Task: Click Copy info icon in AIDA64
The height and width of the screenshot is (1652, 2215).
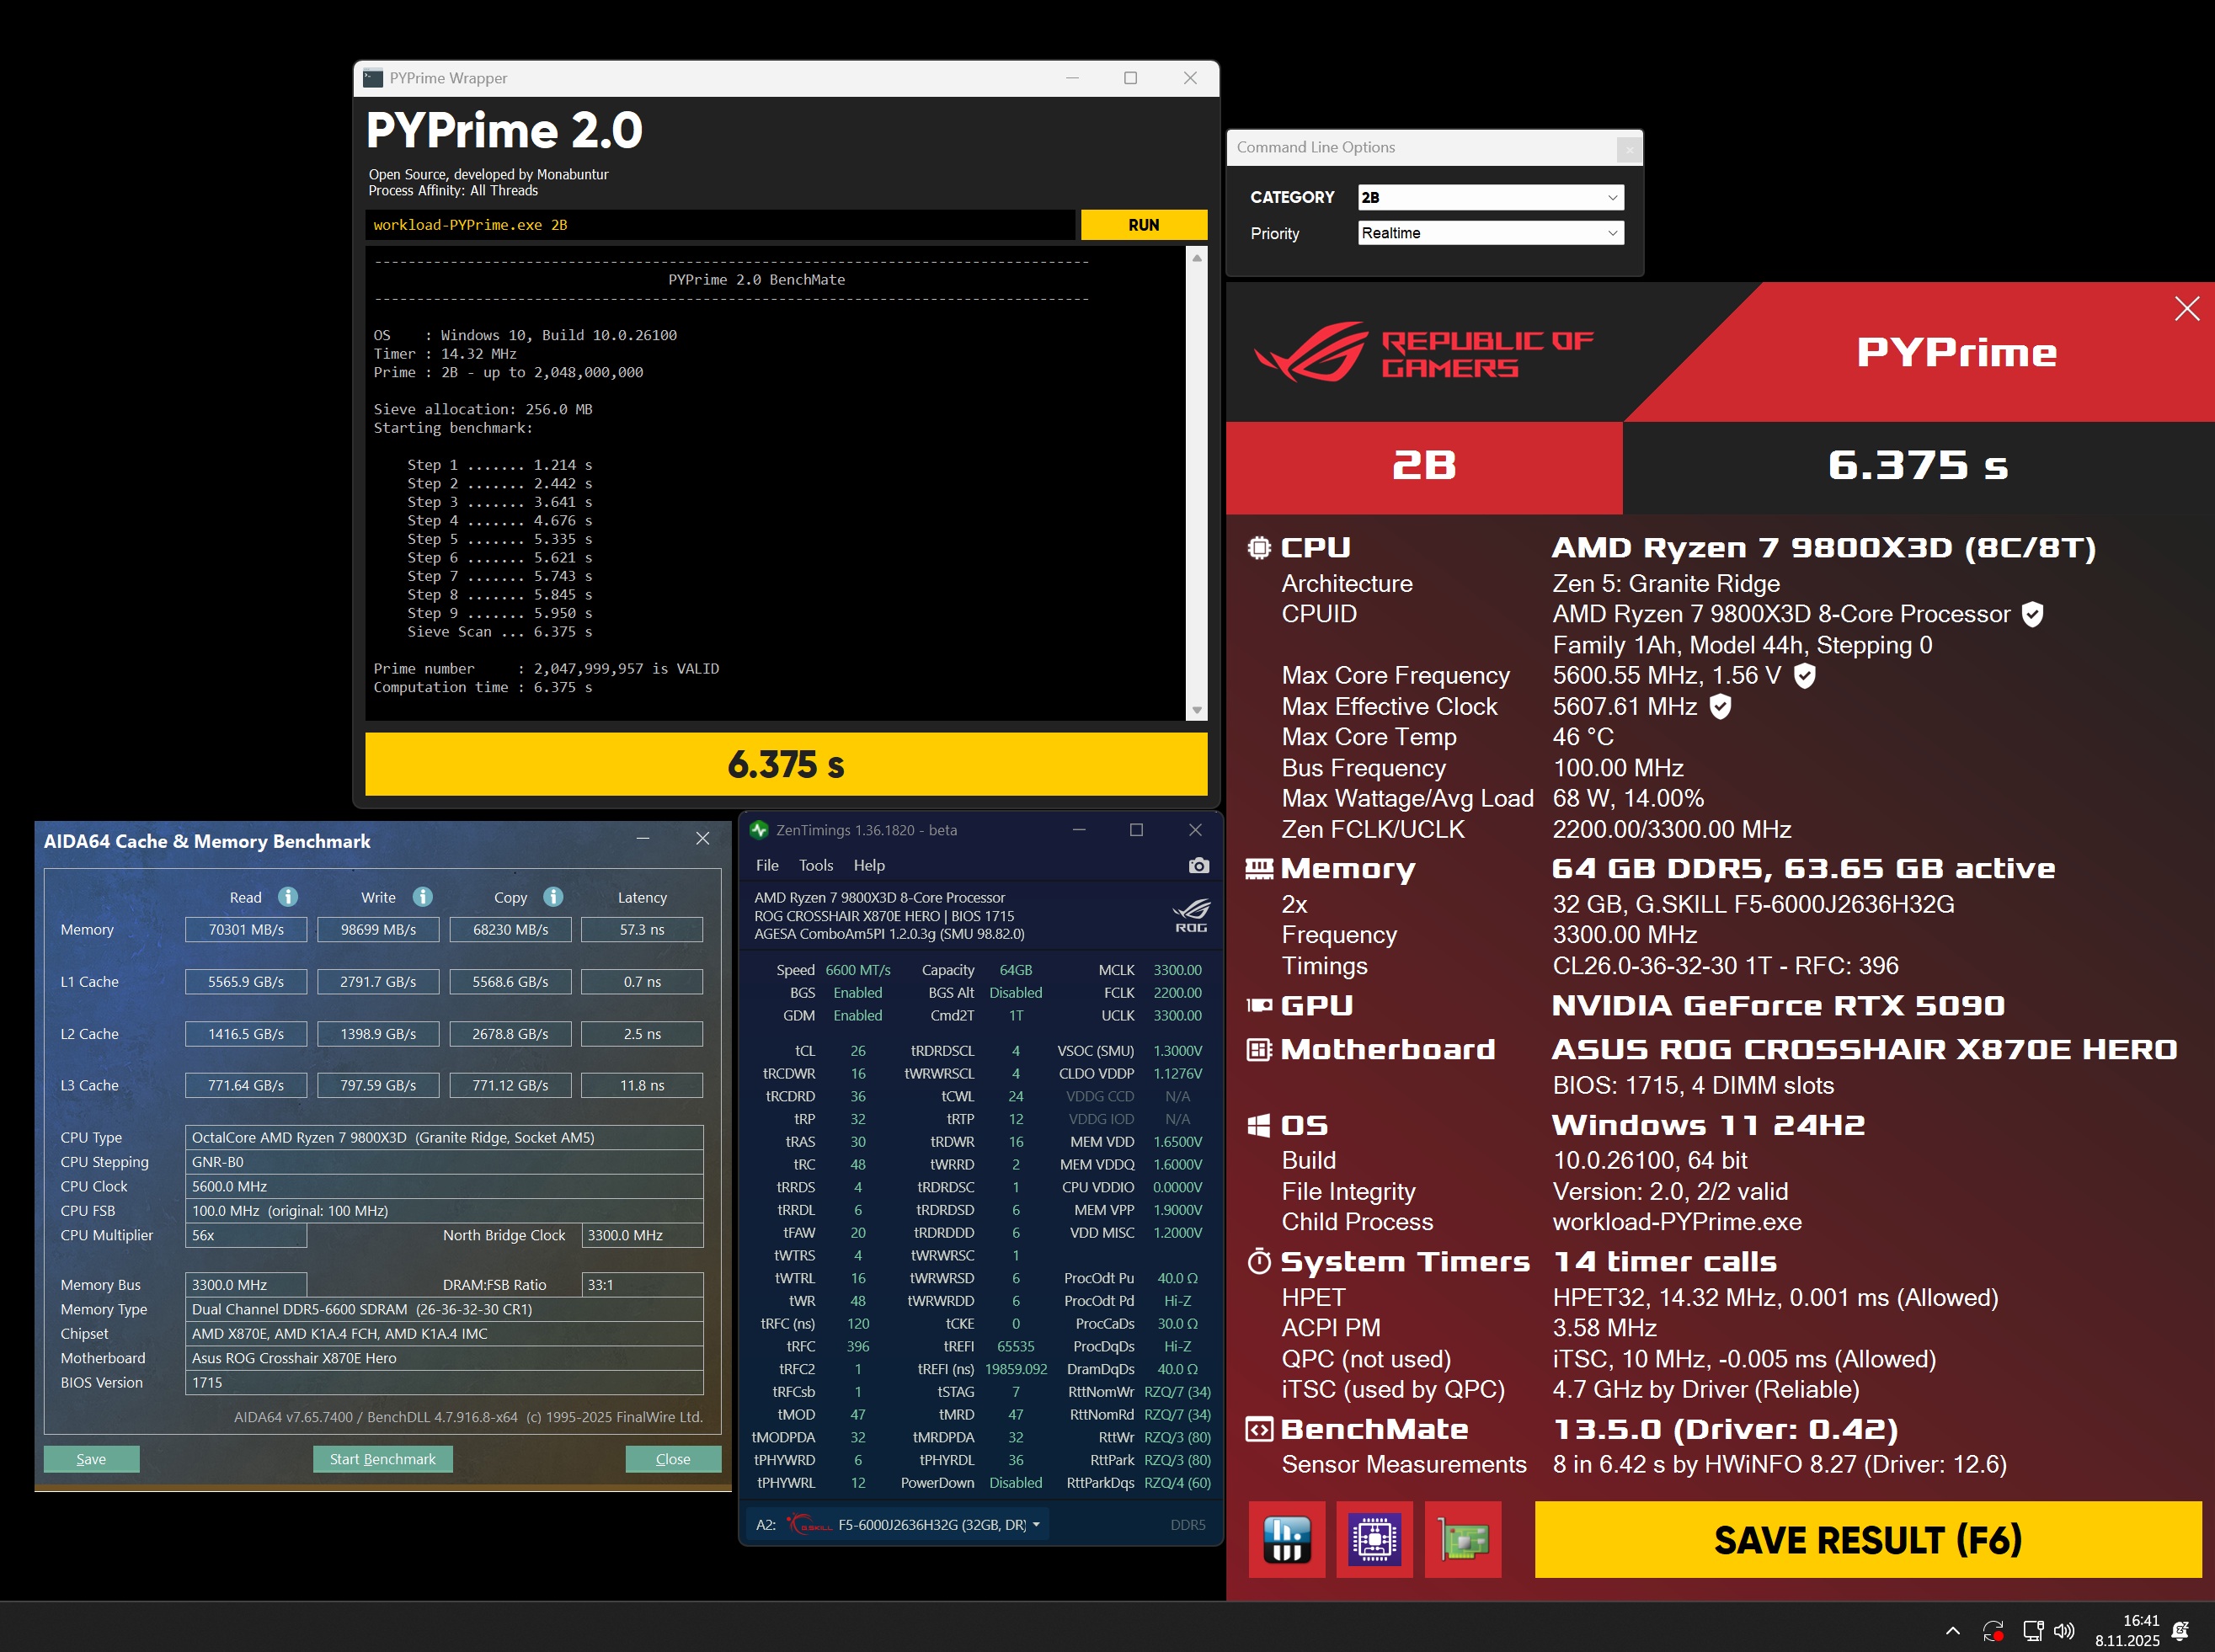Action: click(553, 897)
